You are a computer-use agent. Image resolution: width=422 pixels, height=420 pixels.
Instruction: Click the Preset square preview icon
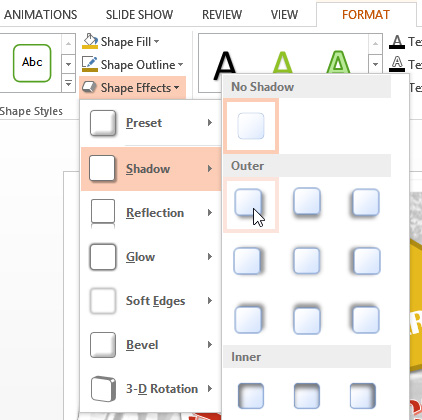point(103,123)
